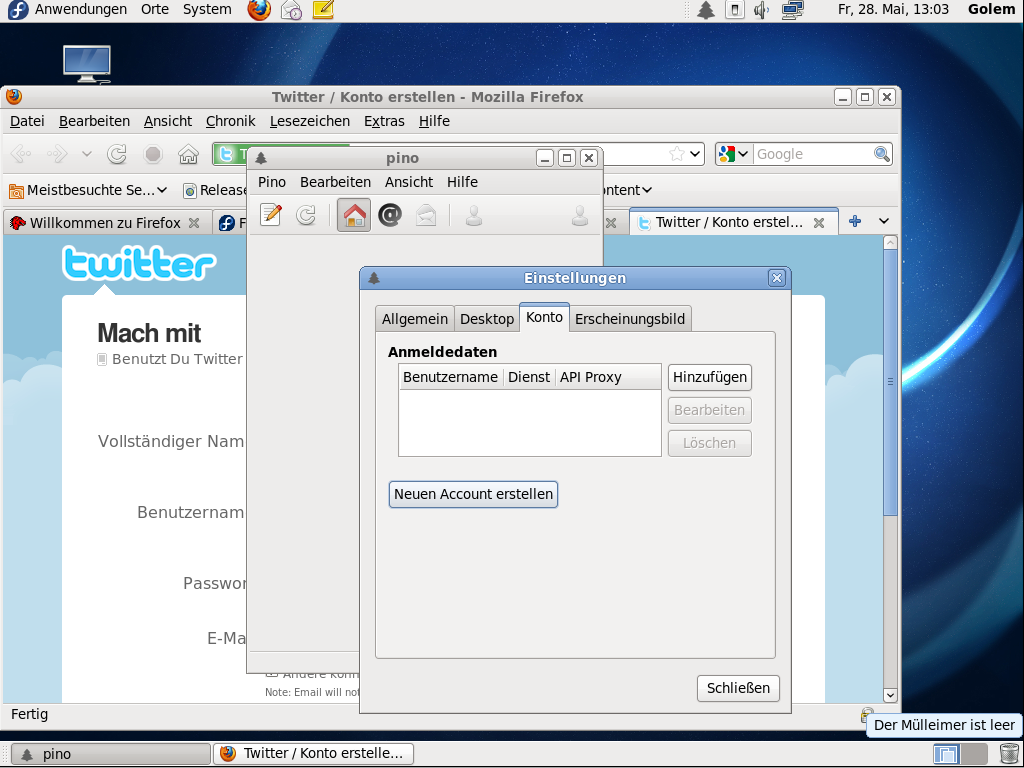Click Neuen Account erstellen button
This screenshot has height=768, width=1024.
(x=473, y=494)
